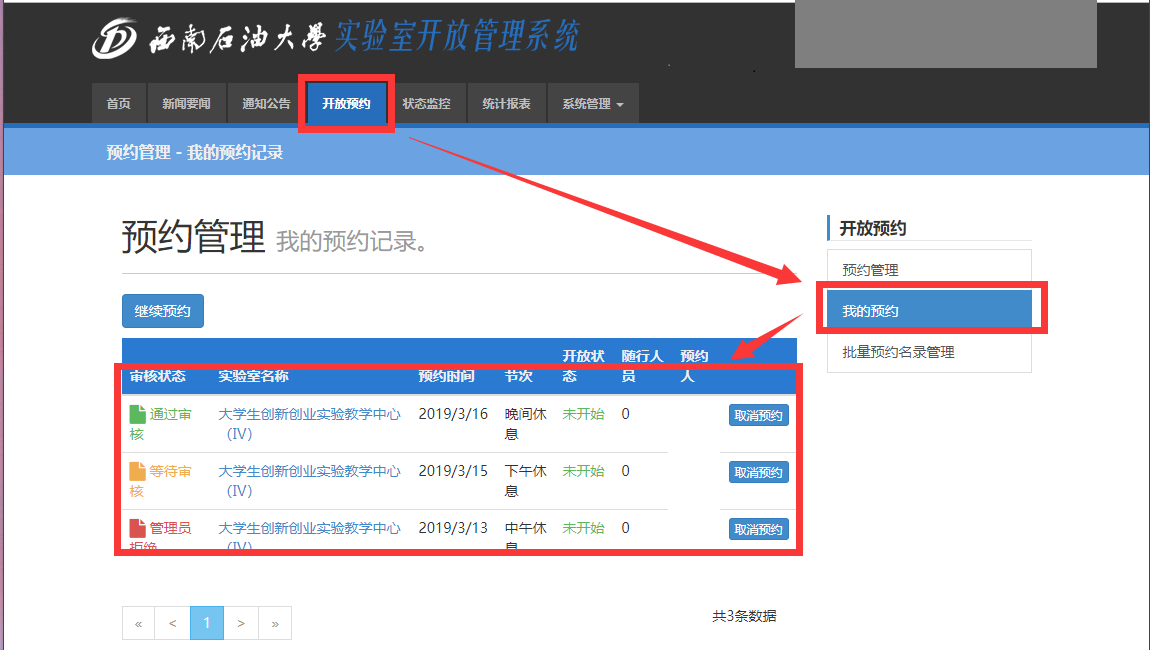Cancel the 2019/3/16 reservation via 取消预约
Image resolution: width=1150 pixels, height=650 pixels.
point(757,415)
